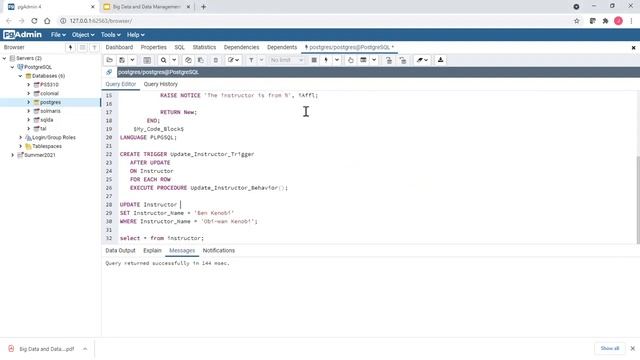Open download options arrow beside the pdf
640x360 pixels.
coord(85,349)
